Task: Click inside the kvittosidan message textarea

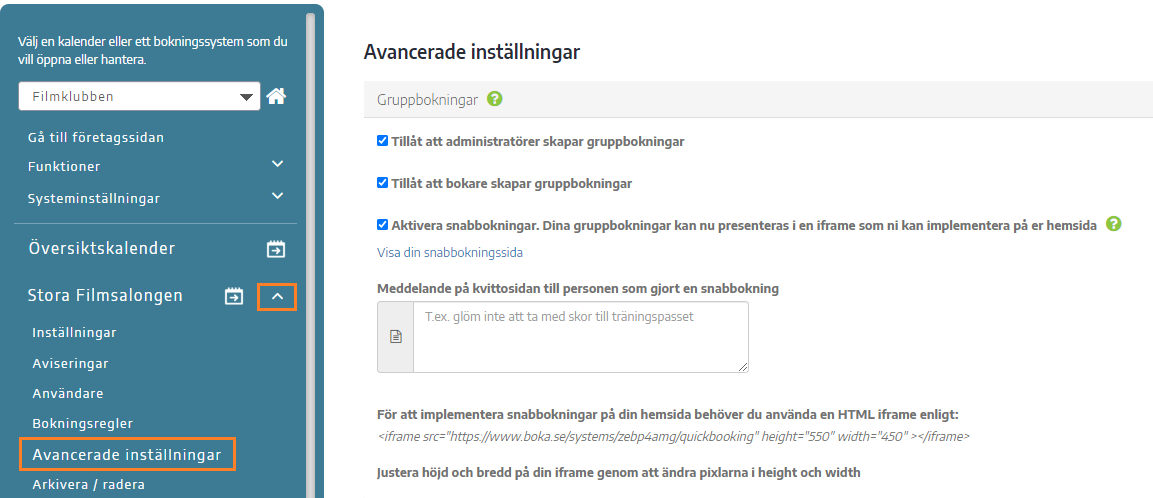Action: (x=581, y=337)
